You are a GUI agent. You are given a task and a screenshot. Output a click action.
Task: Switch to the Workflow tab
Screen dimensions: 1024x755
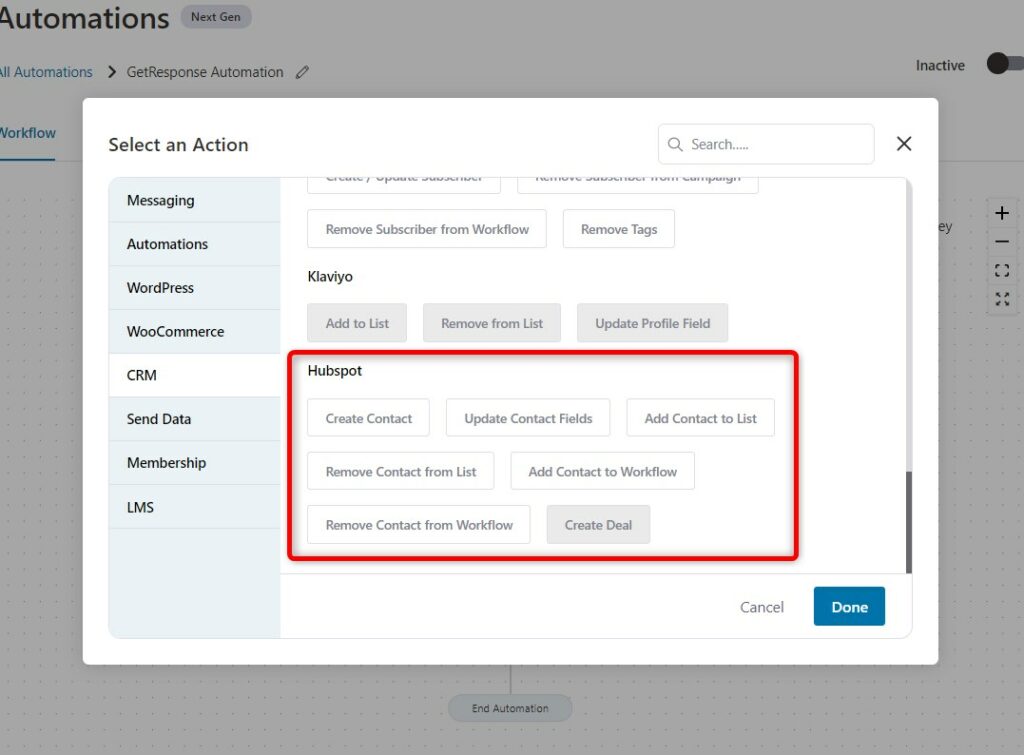[x=27, y=133]
